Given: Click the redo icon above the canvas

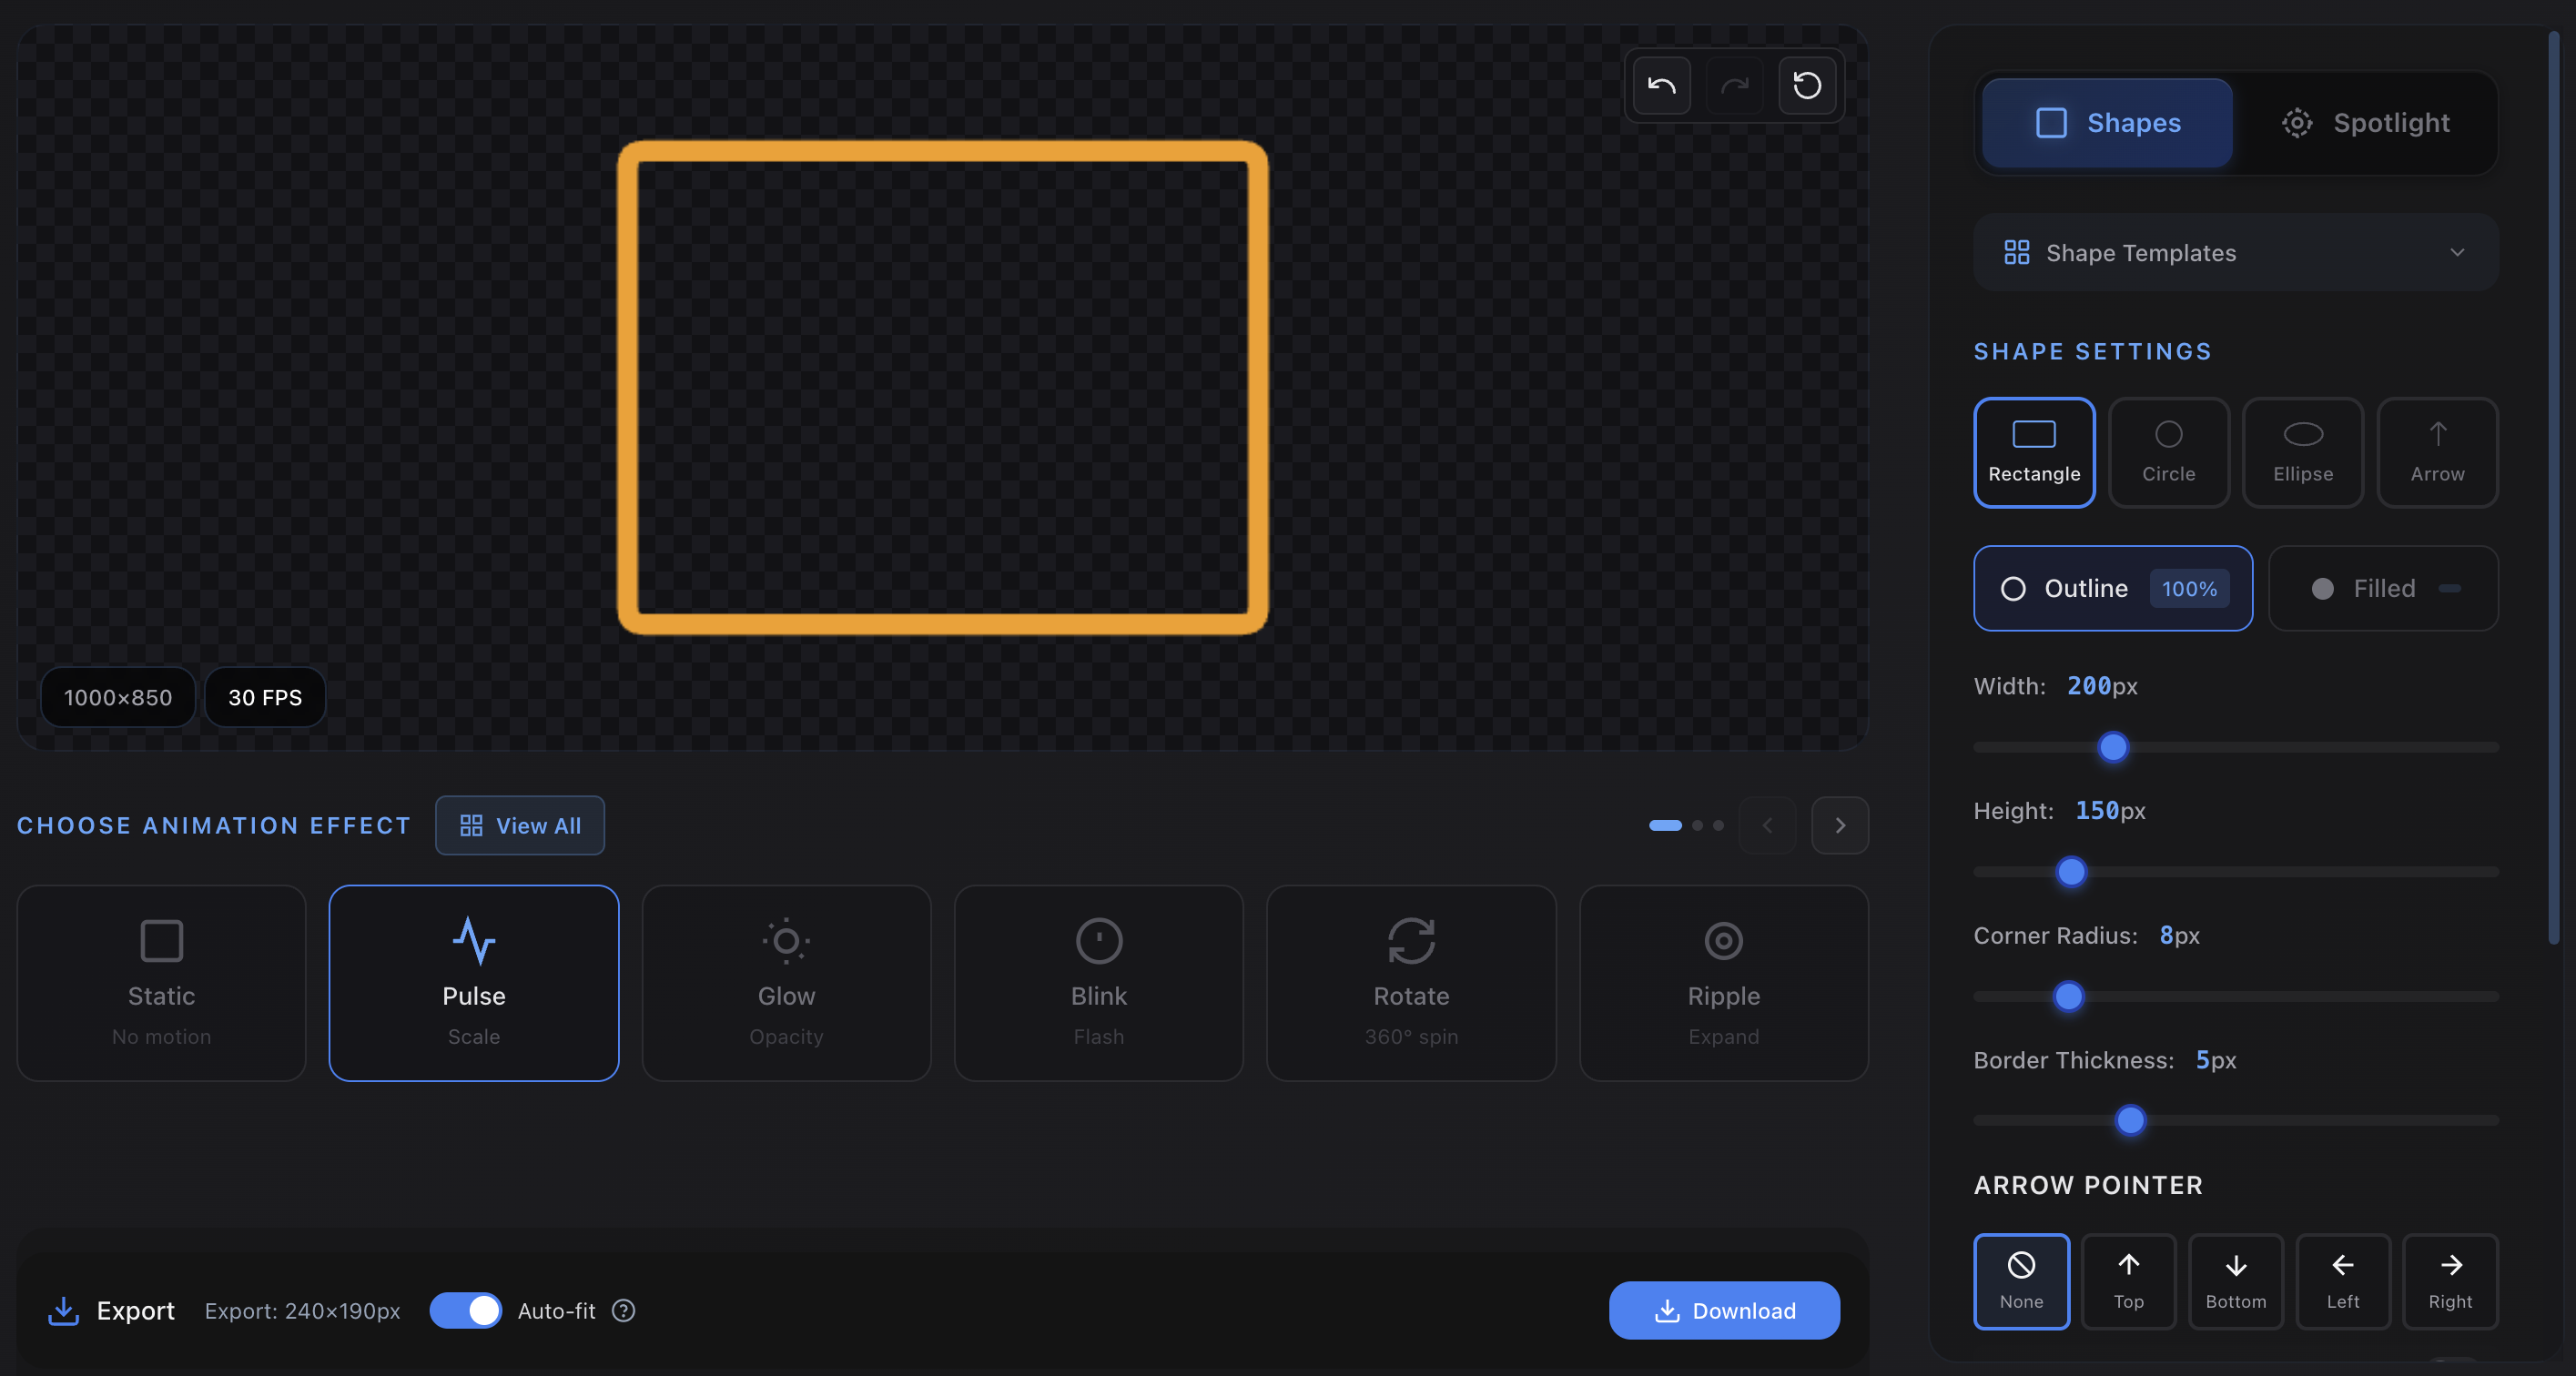Looking at the screenshot, I should coord(1734,85).
